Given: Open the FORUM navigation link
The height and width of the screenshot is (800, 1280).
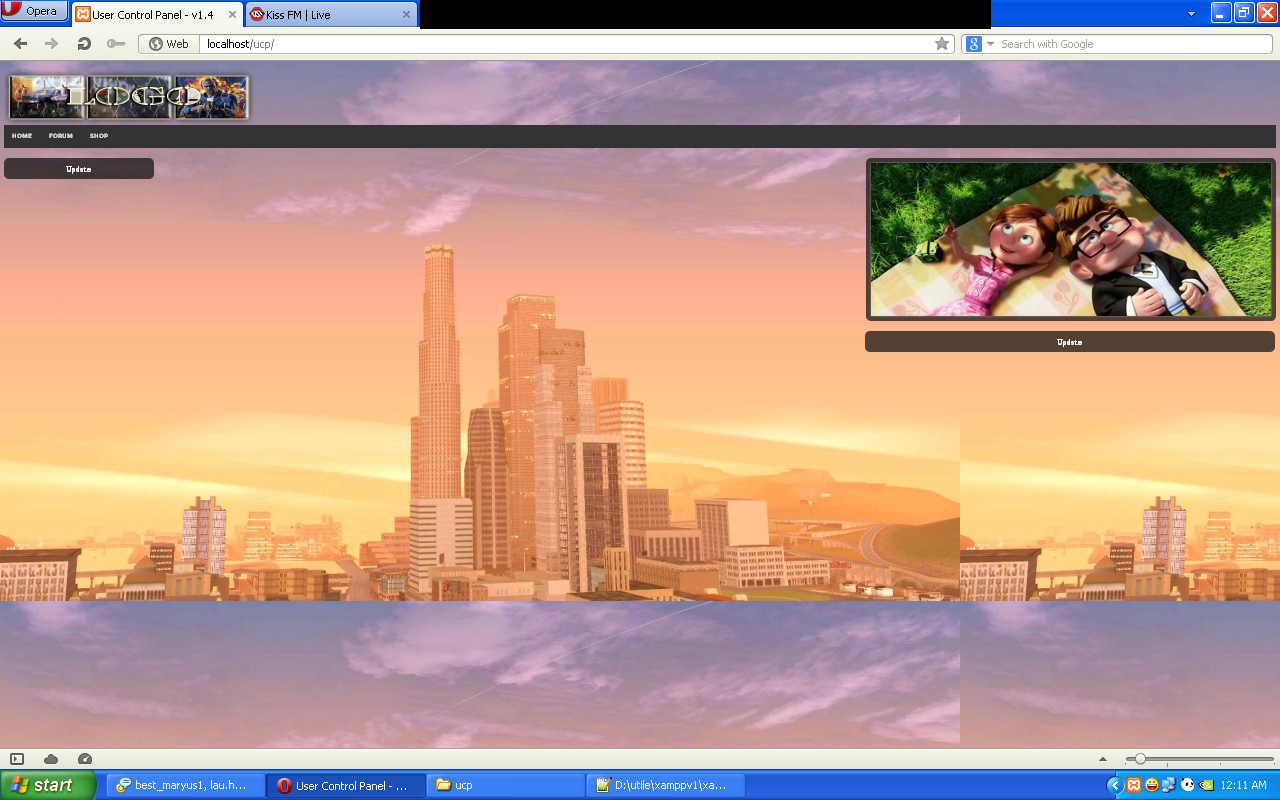Looking at the screenshot, I should coord(61,136).
